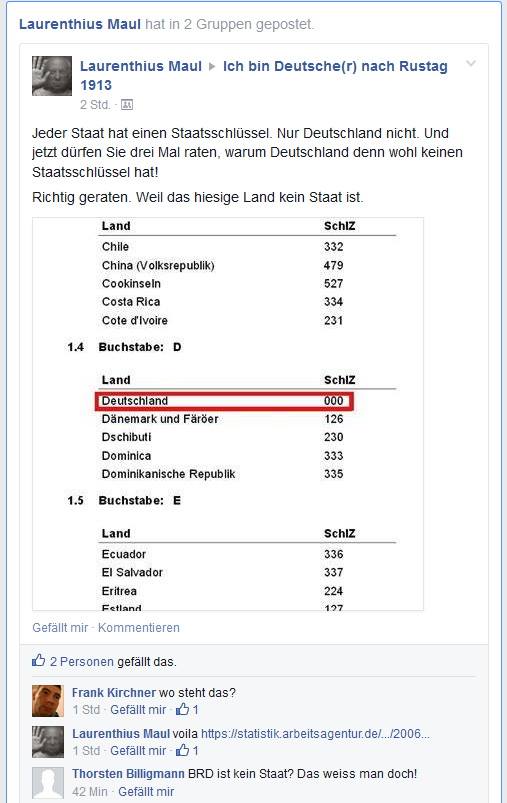Click Laurenthius Maul's post profile picture
The width and height of the screenshot is (507, 803).
click(52, 76)
